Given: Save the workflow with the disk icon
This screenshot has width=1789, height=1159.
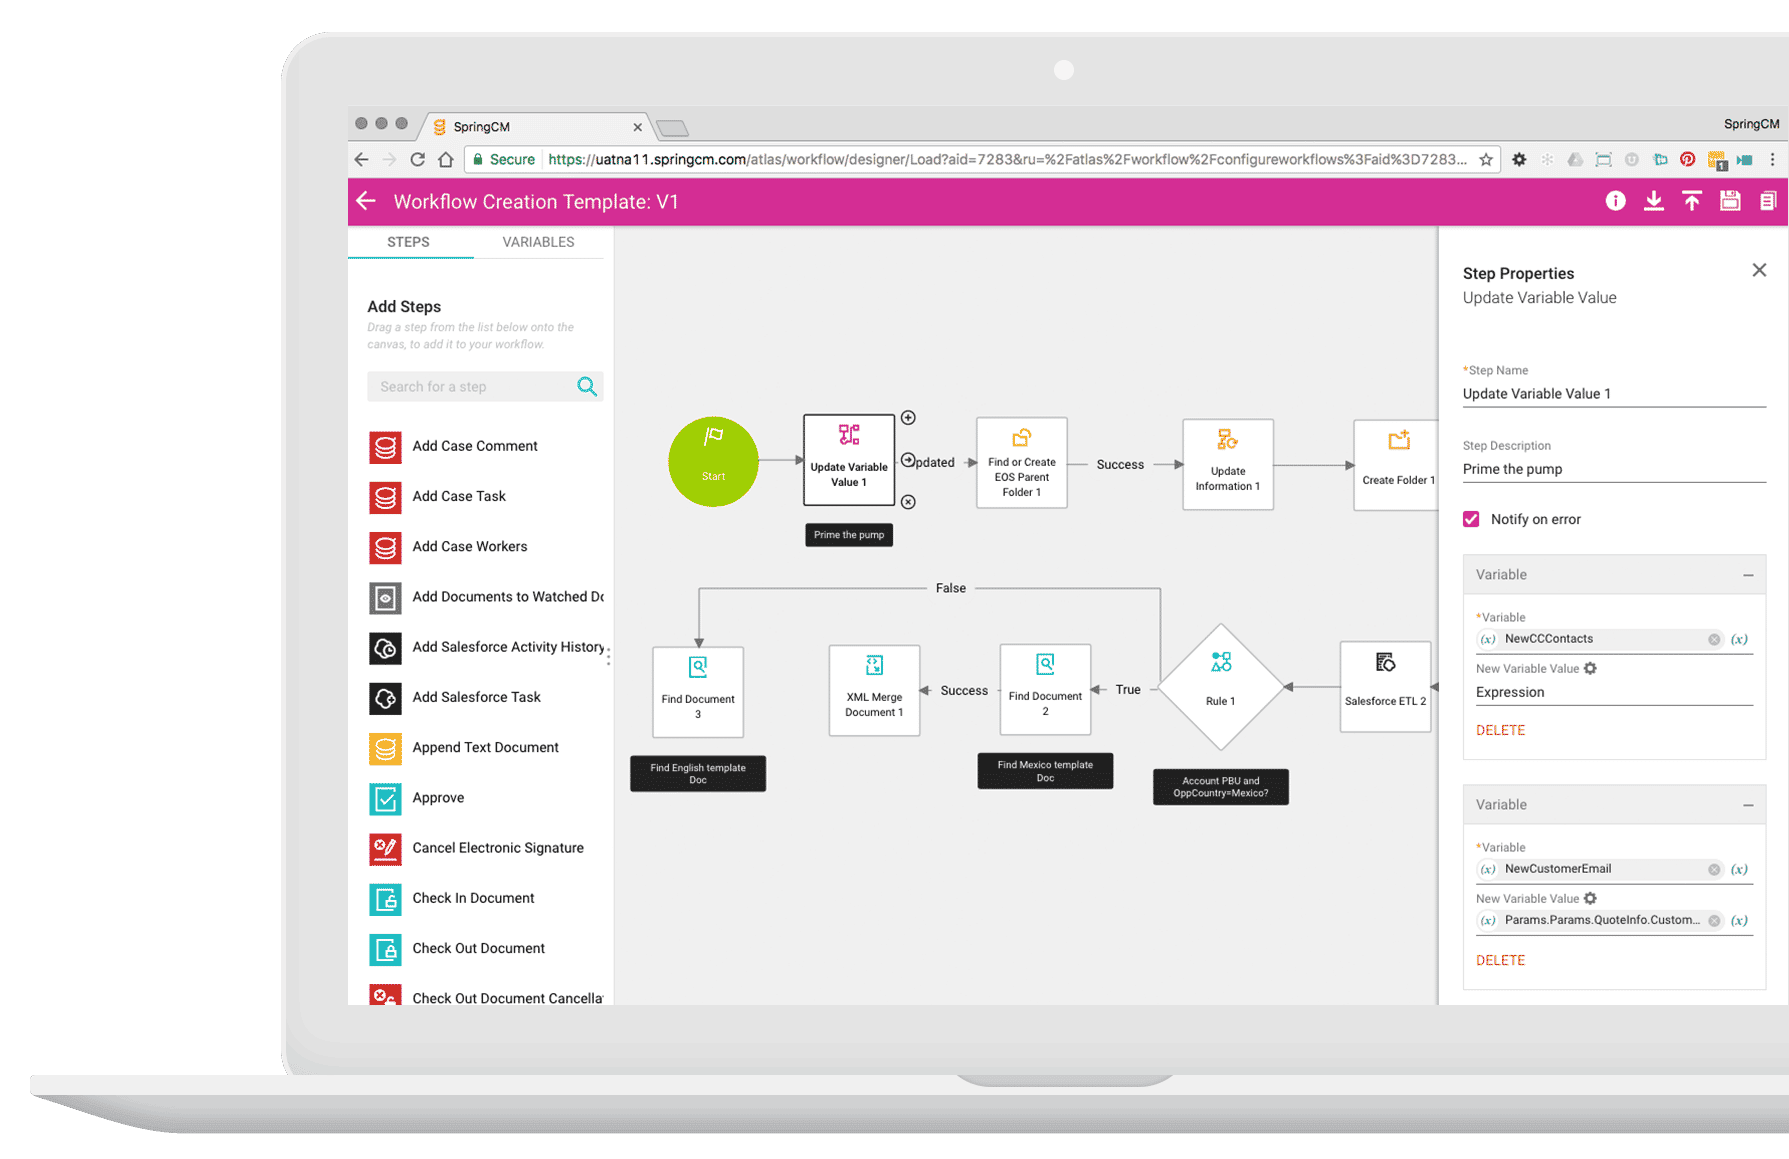Looking at the screenshot, I should pyautogui.click(x=1730, y=201).
